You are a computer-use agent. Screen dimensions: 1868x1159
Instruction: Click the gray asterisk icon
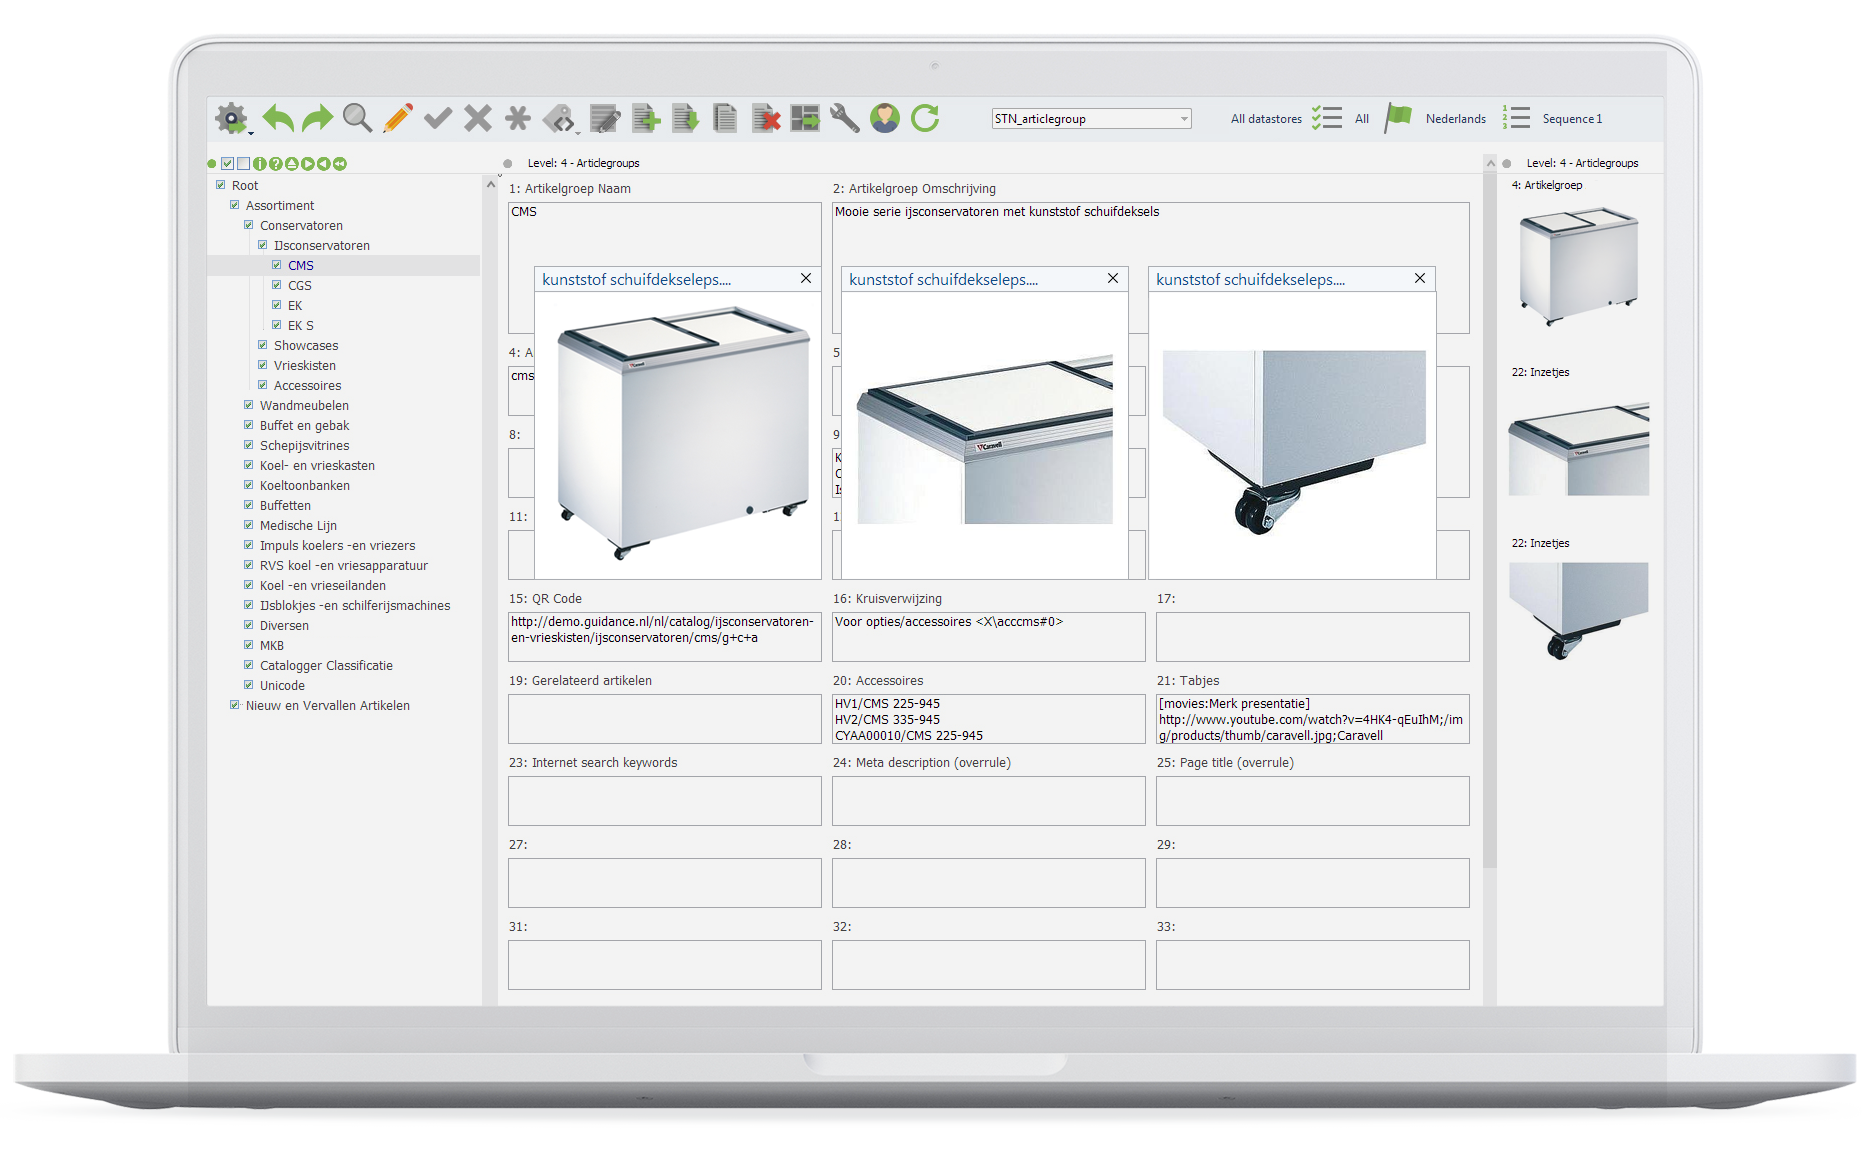click(x=517, y=118)
